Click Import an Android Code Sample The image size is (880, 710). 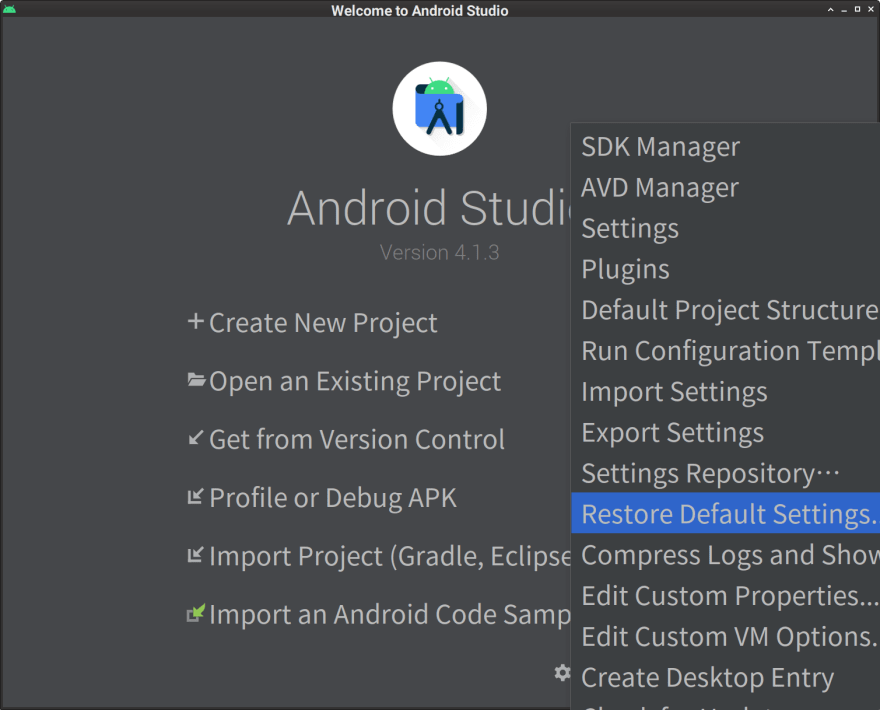390,615
